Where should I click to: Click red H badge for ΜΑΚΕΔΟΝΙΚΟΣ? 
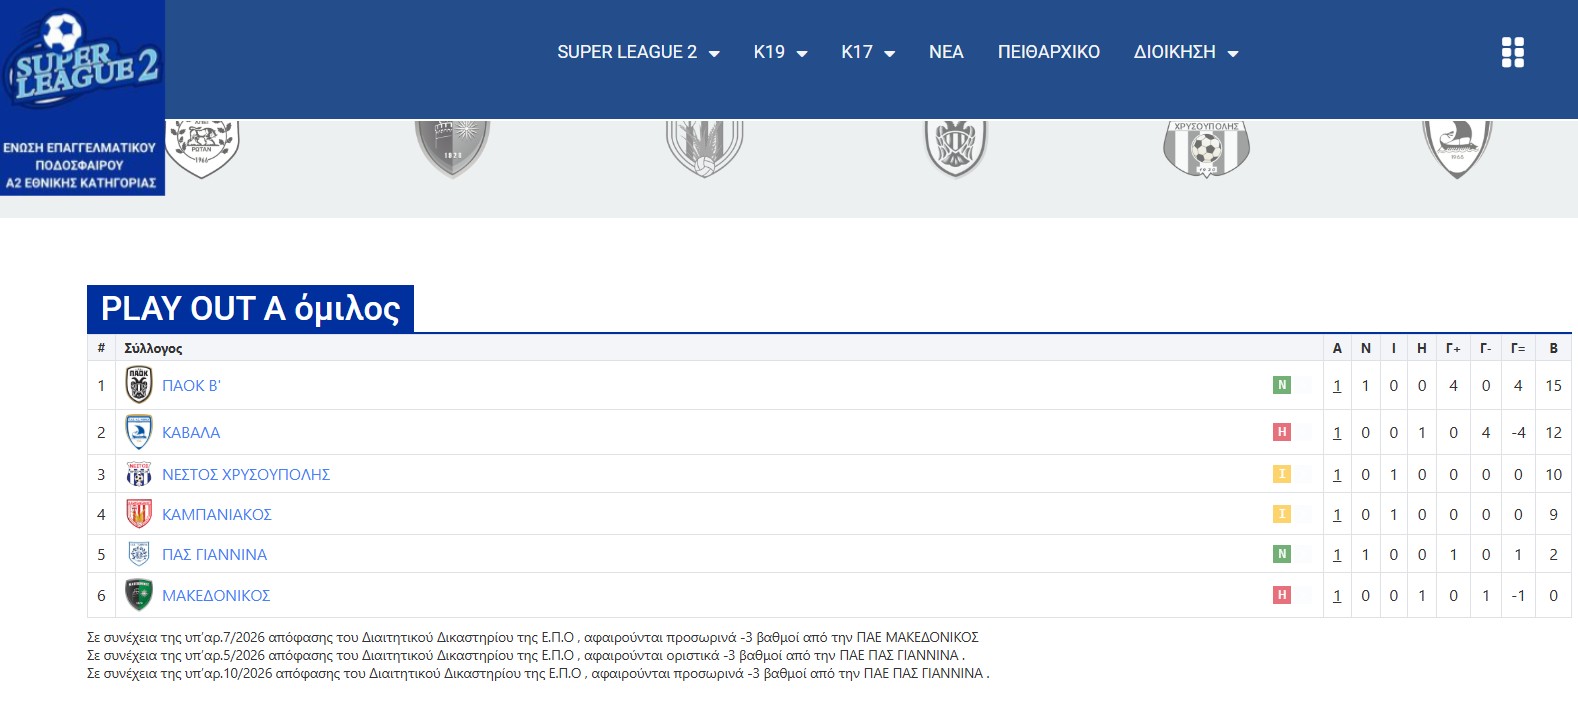[x=1282, y=595]
